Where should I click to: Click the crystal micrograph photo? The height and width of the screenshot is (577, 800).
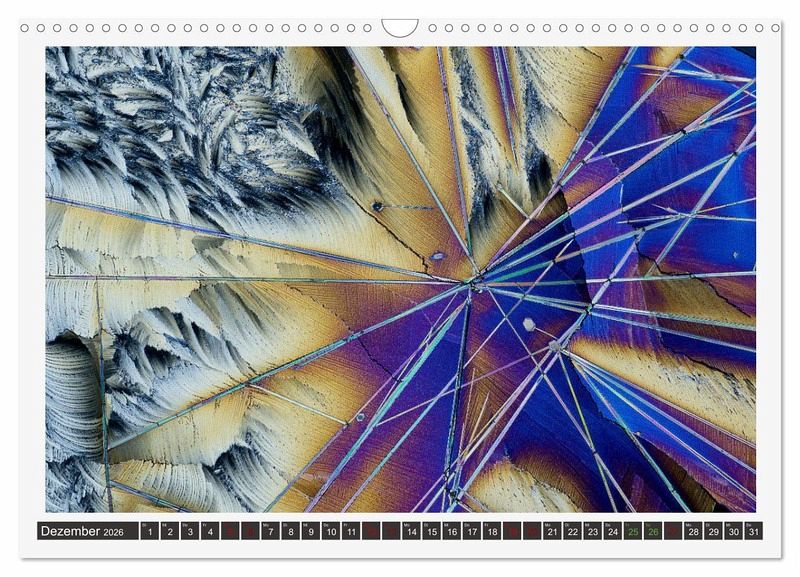400,280
